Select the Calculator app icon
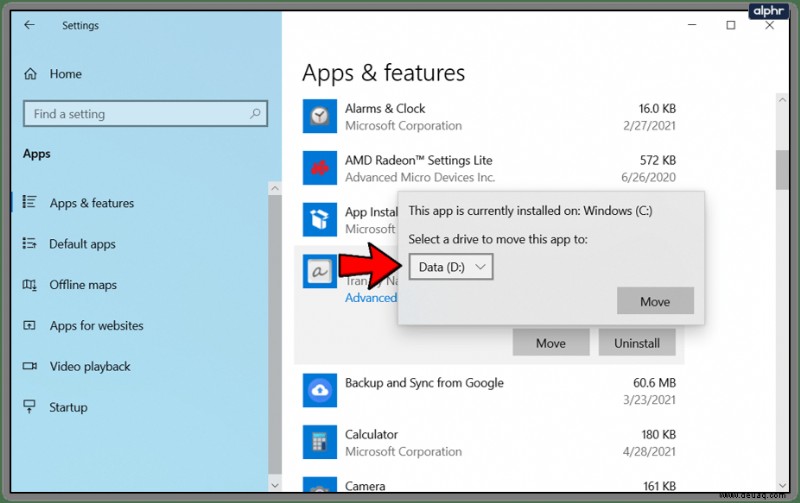Viewport: 800px width, 503px height. click(319, 442)
